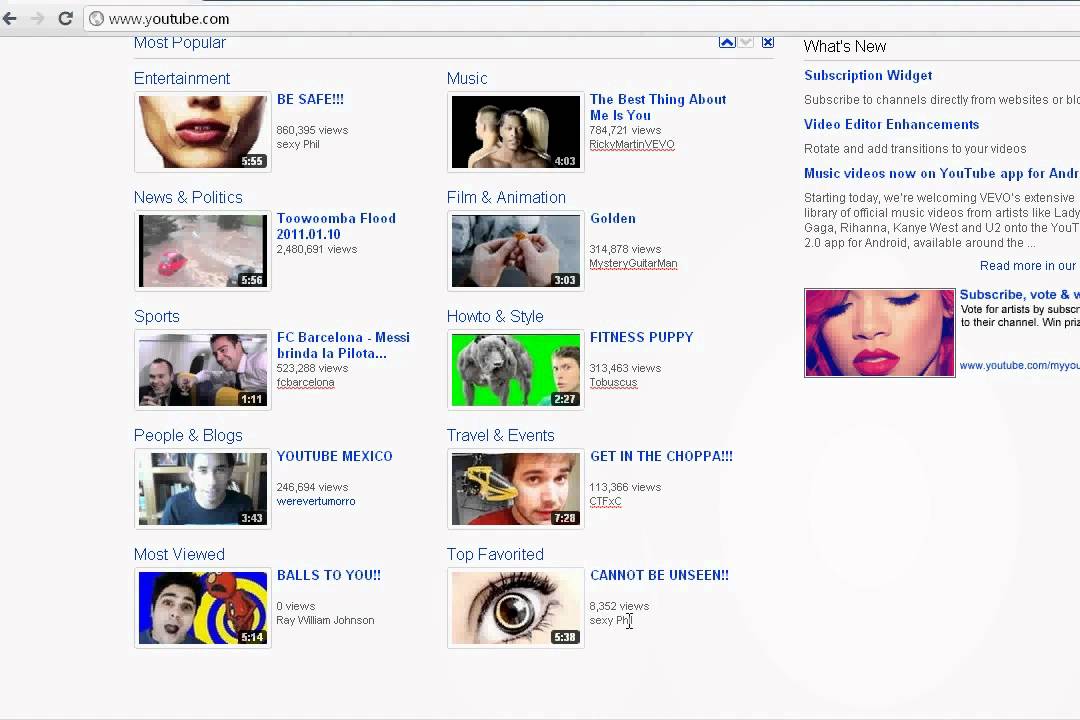
Task: Open the Toowoomba Flood video thumbnail
Action: (x=202, y=251)
